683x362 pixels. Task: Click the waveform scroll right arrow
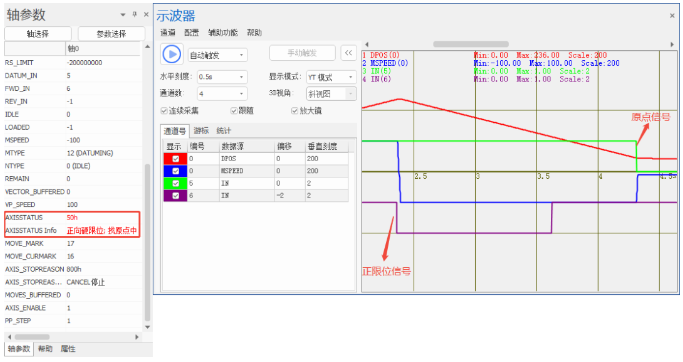click(x=672, y=44)
